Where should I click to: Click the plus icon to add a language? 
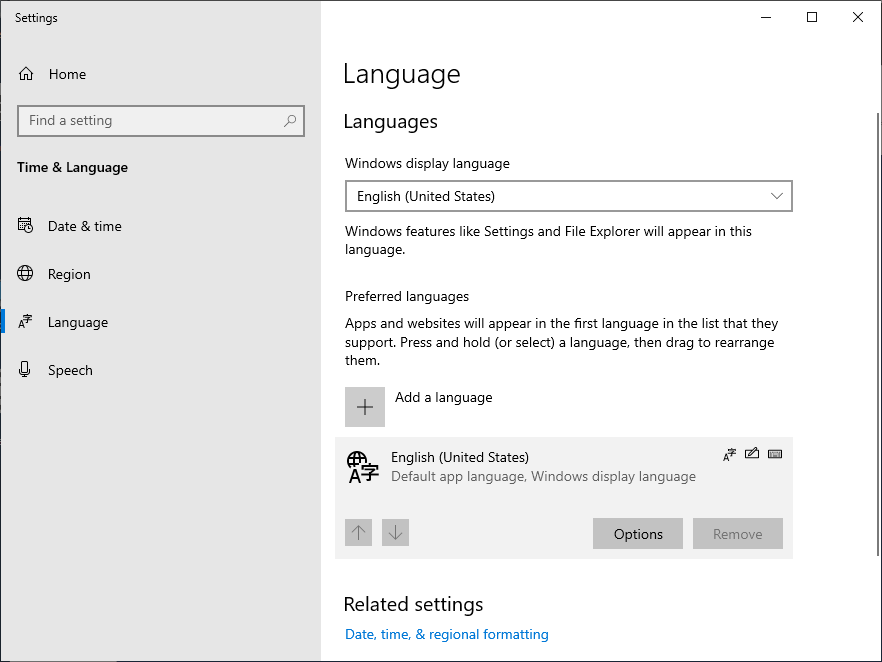(365, 407)
